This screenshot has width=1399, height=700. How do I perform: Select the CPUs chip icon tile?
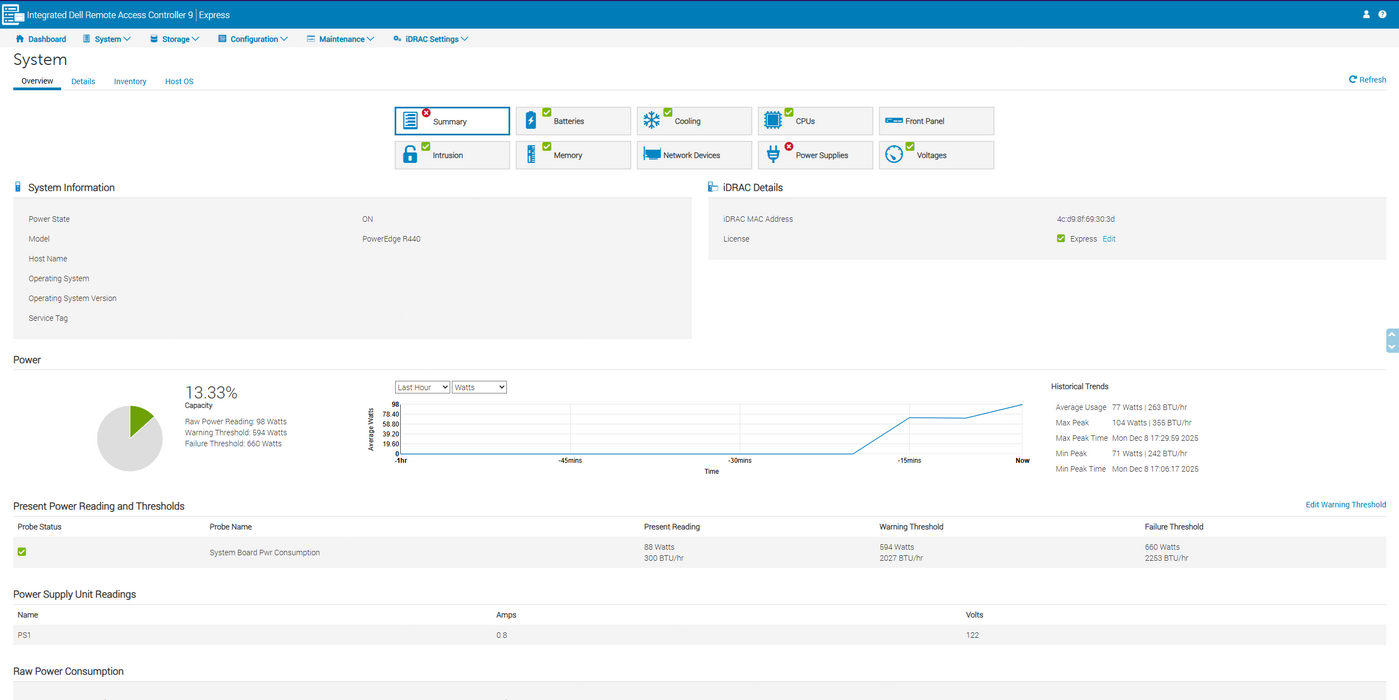815,121
